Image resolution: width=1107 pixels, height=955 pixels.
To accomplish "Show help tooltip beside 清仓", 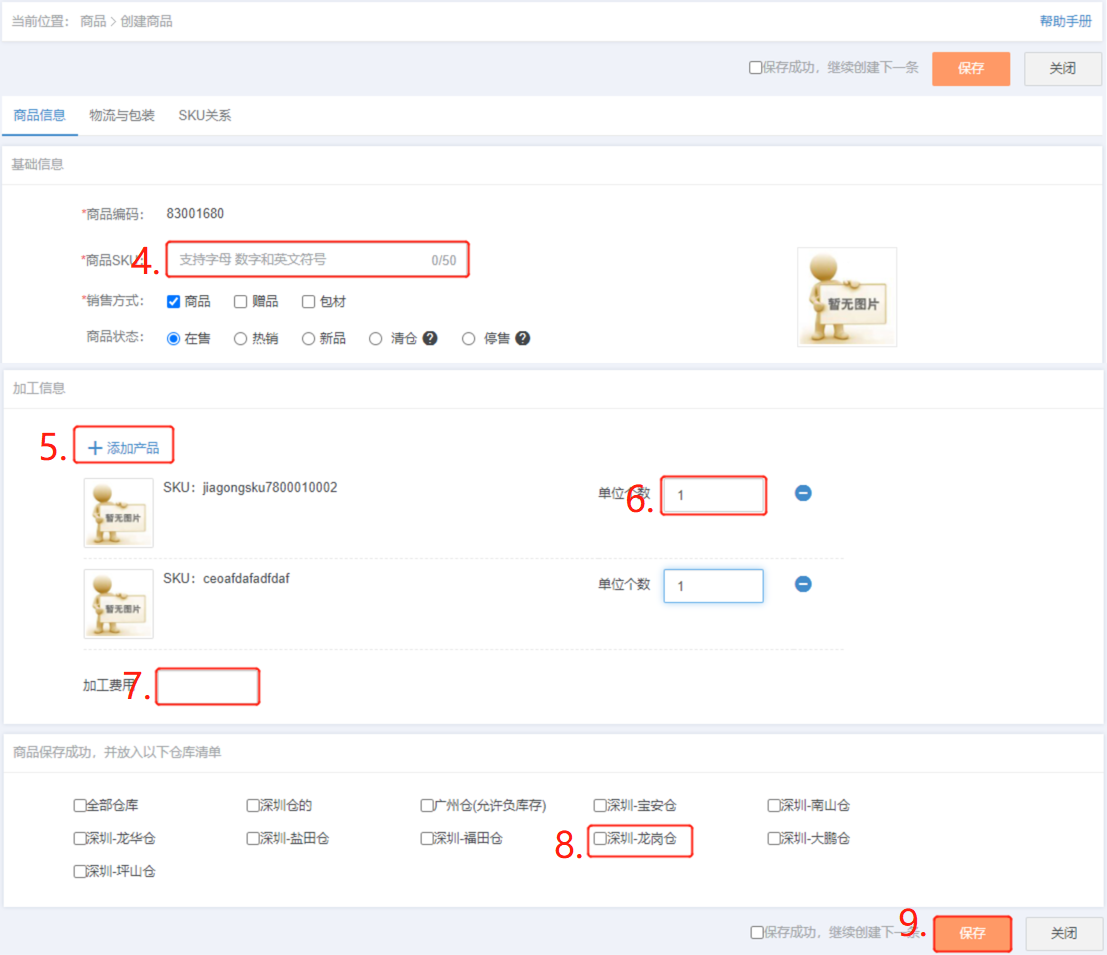I will point(430,338).
